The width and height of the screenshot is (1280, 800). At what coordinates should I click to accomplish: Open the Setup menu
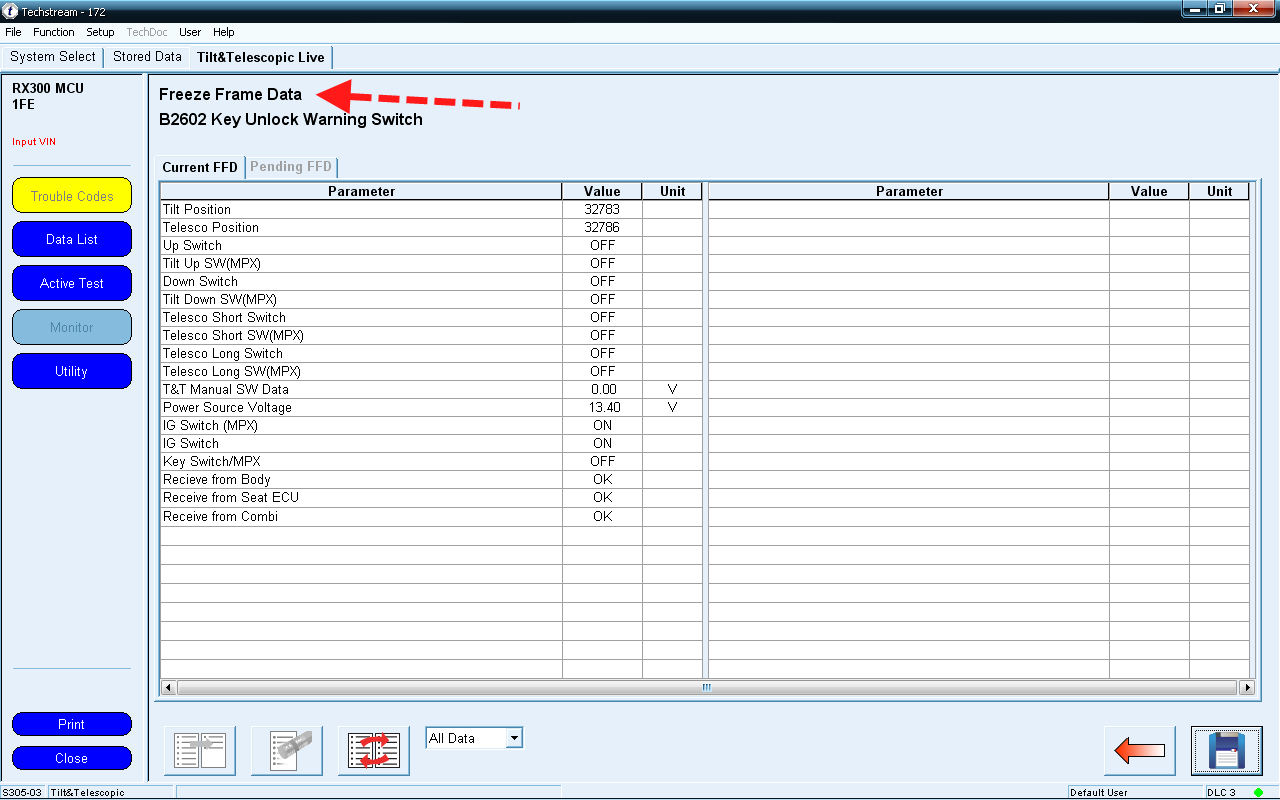click(100, 32)
